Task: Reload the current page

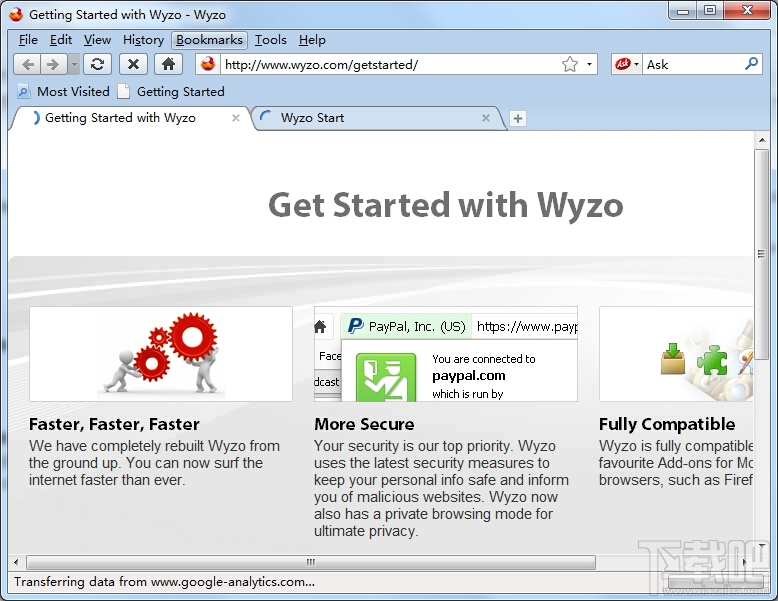Action: click(97, 65)
